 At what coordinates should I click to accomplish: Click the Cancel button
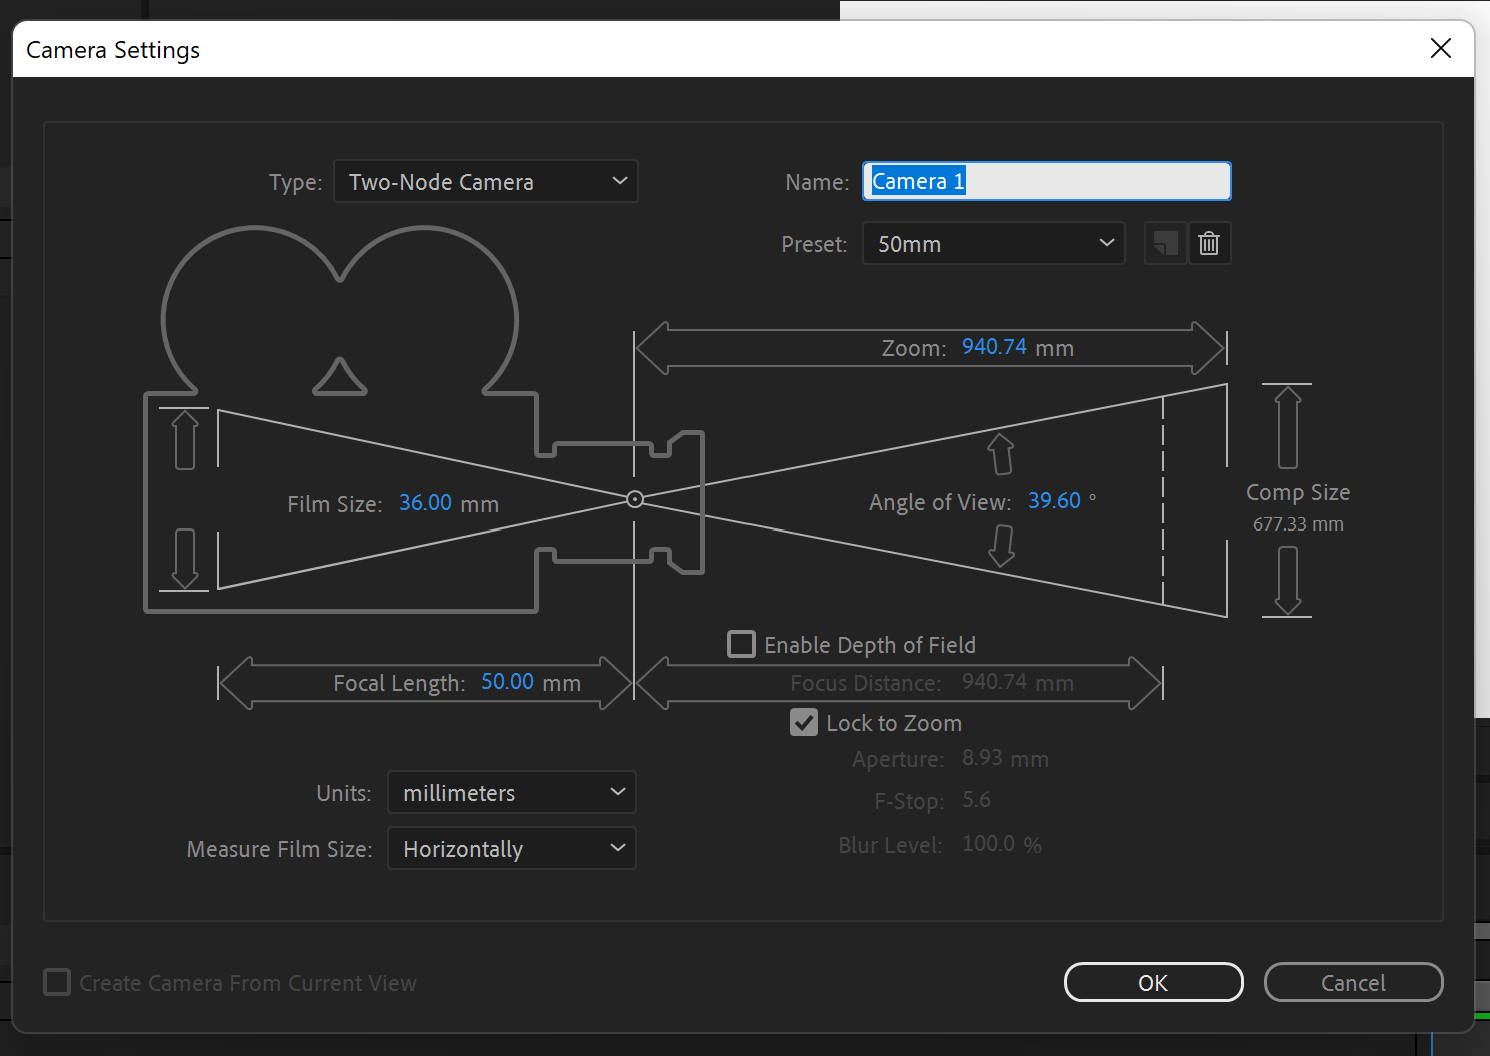[x=1353, y=982]
